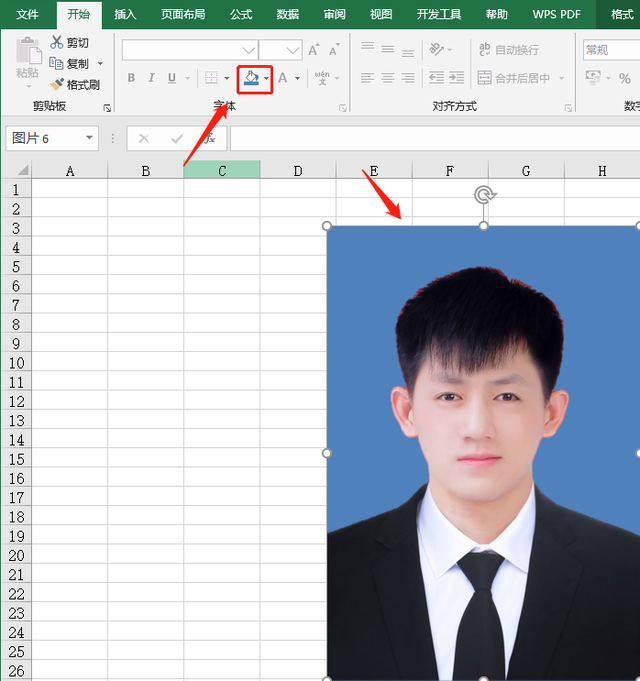Screen dimensions: 640x681
Task: Click the text orientation icon
Action: tap(436, 50)
